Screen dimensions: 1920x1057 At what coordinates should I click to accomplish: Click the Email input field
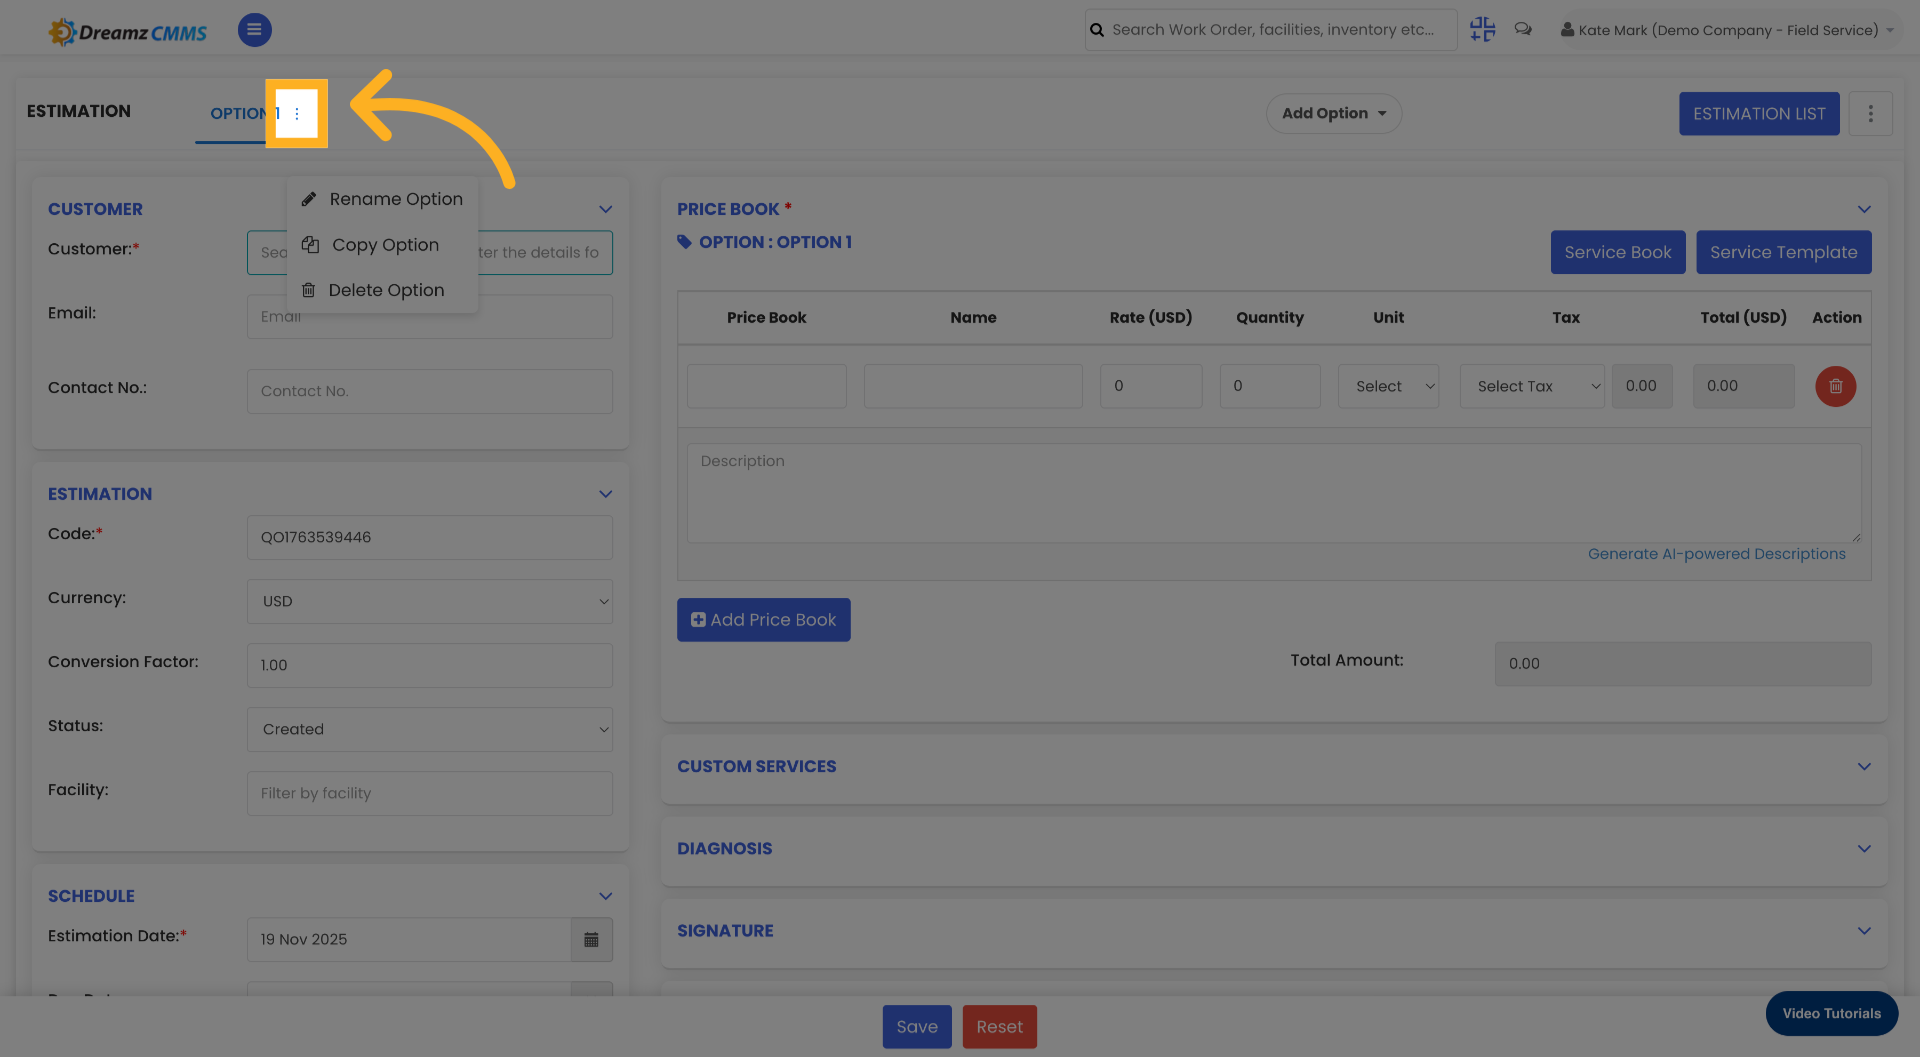(430, 317)
